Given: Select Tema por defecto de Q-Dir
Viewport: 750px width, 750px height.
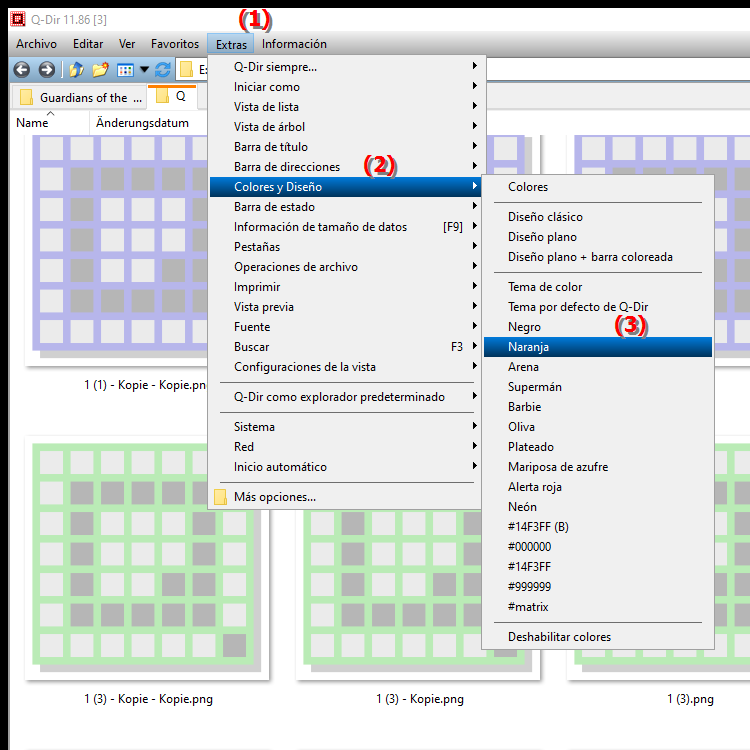Looking at the screenshot, I should [598, 307].
